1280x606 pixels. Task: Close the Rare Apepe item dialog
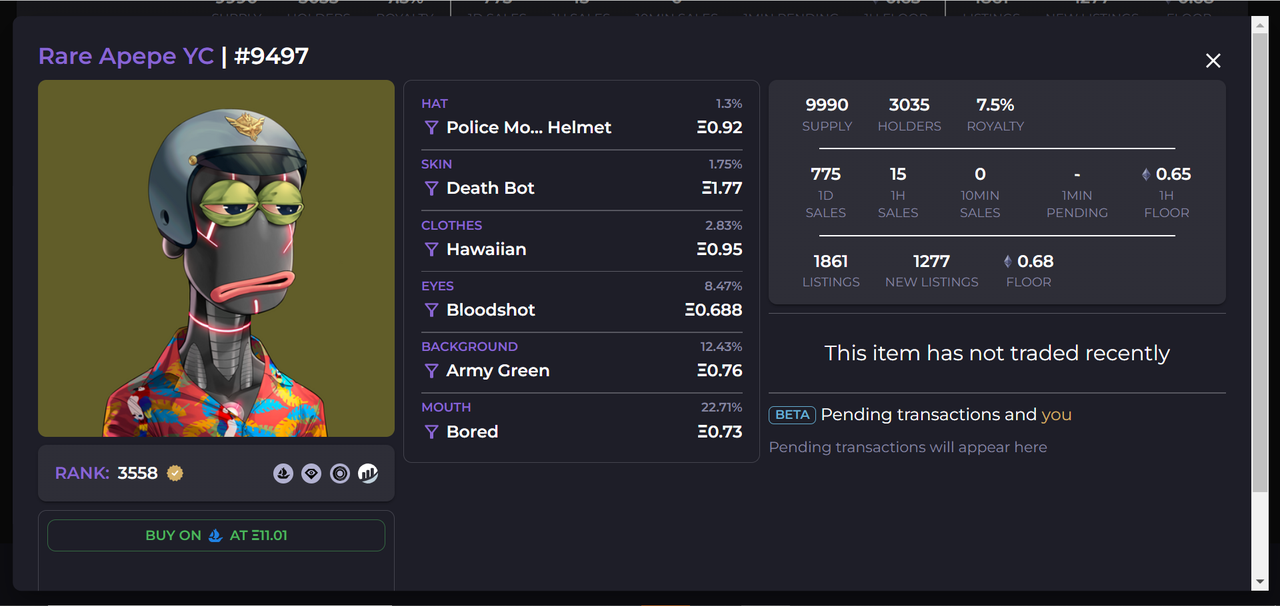point(1213,61)
